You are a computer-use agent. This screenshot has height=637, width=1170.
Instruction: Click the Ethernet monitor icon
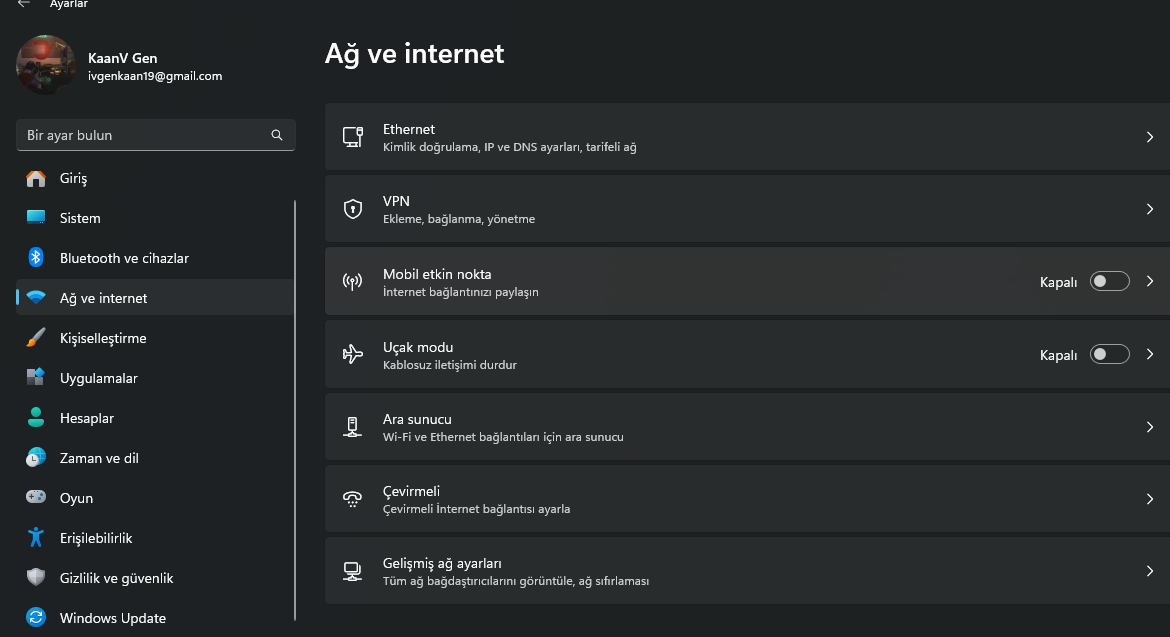pyautogui.click(x=352, y=137)
